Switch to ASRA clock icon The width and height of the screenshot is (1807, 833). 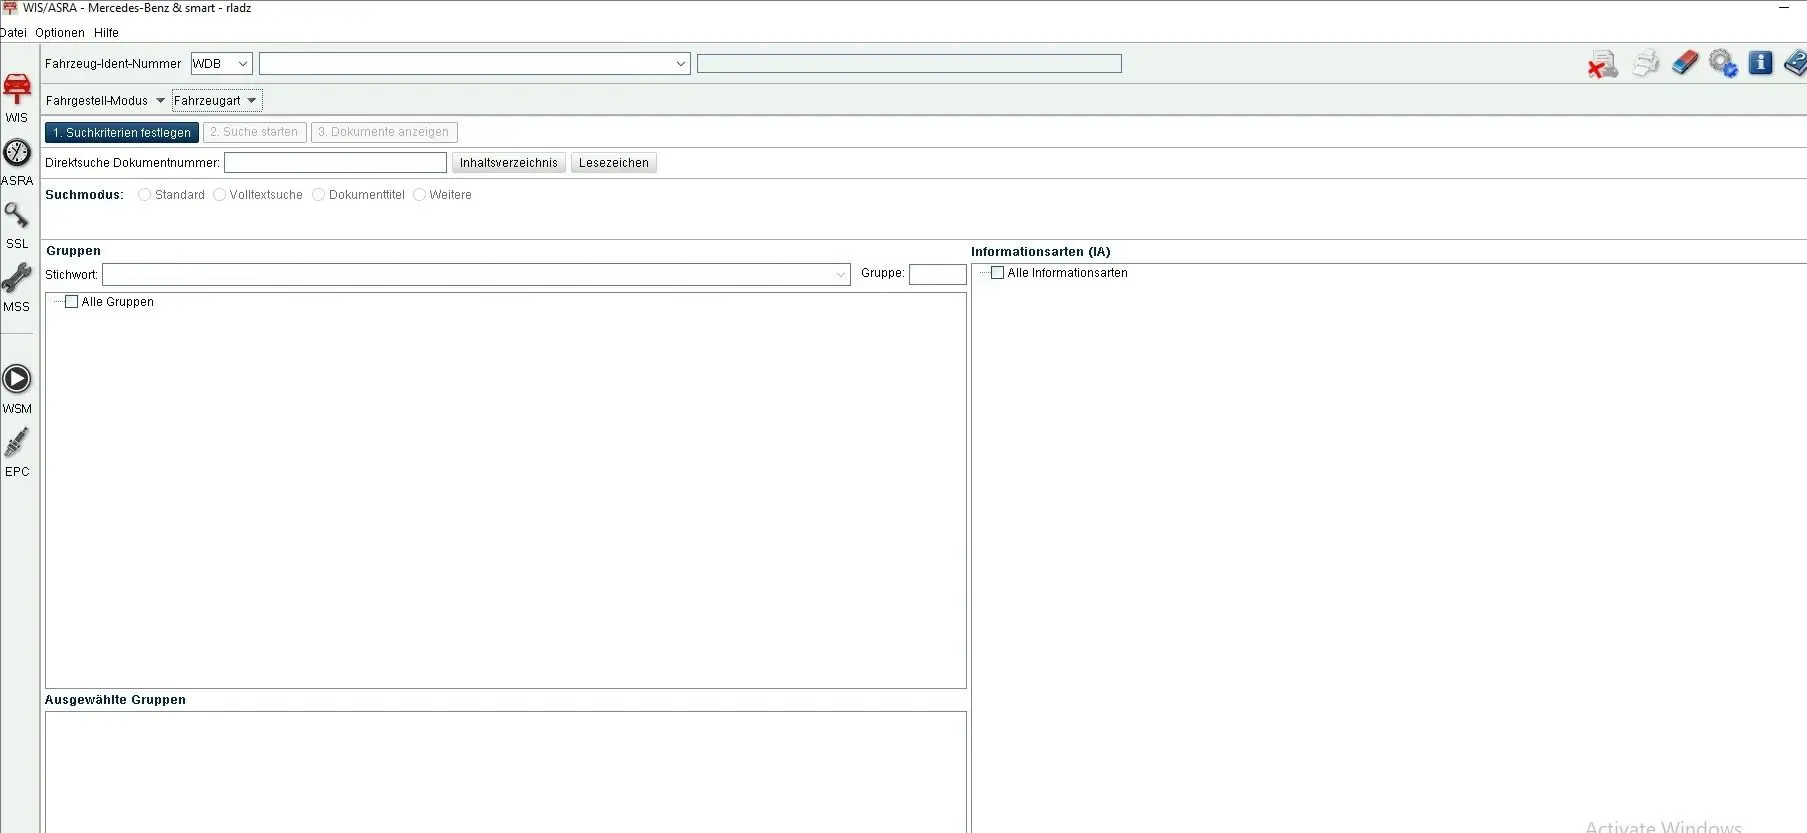tap(17, 153)
